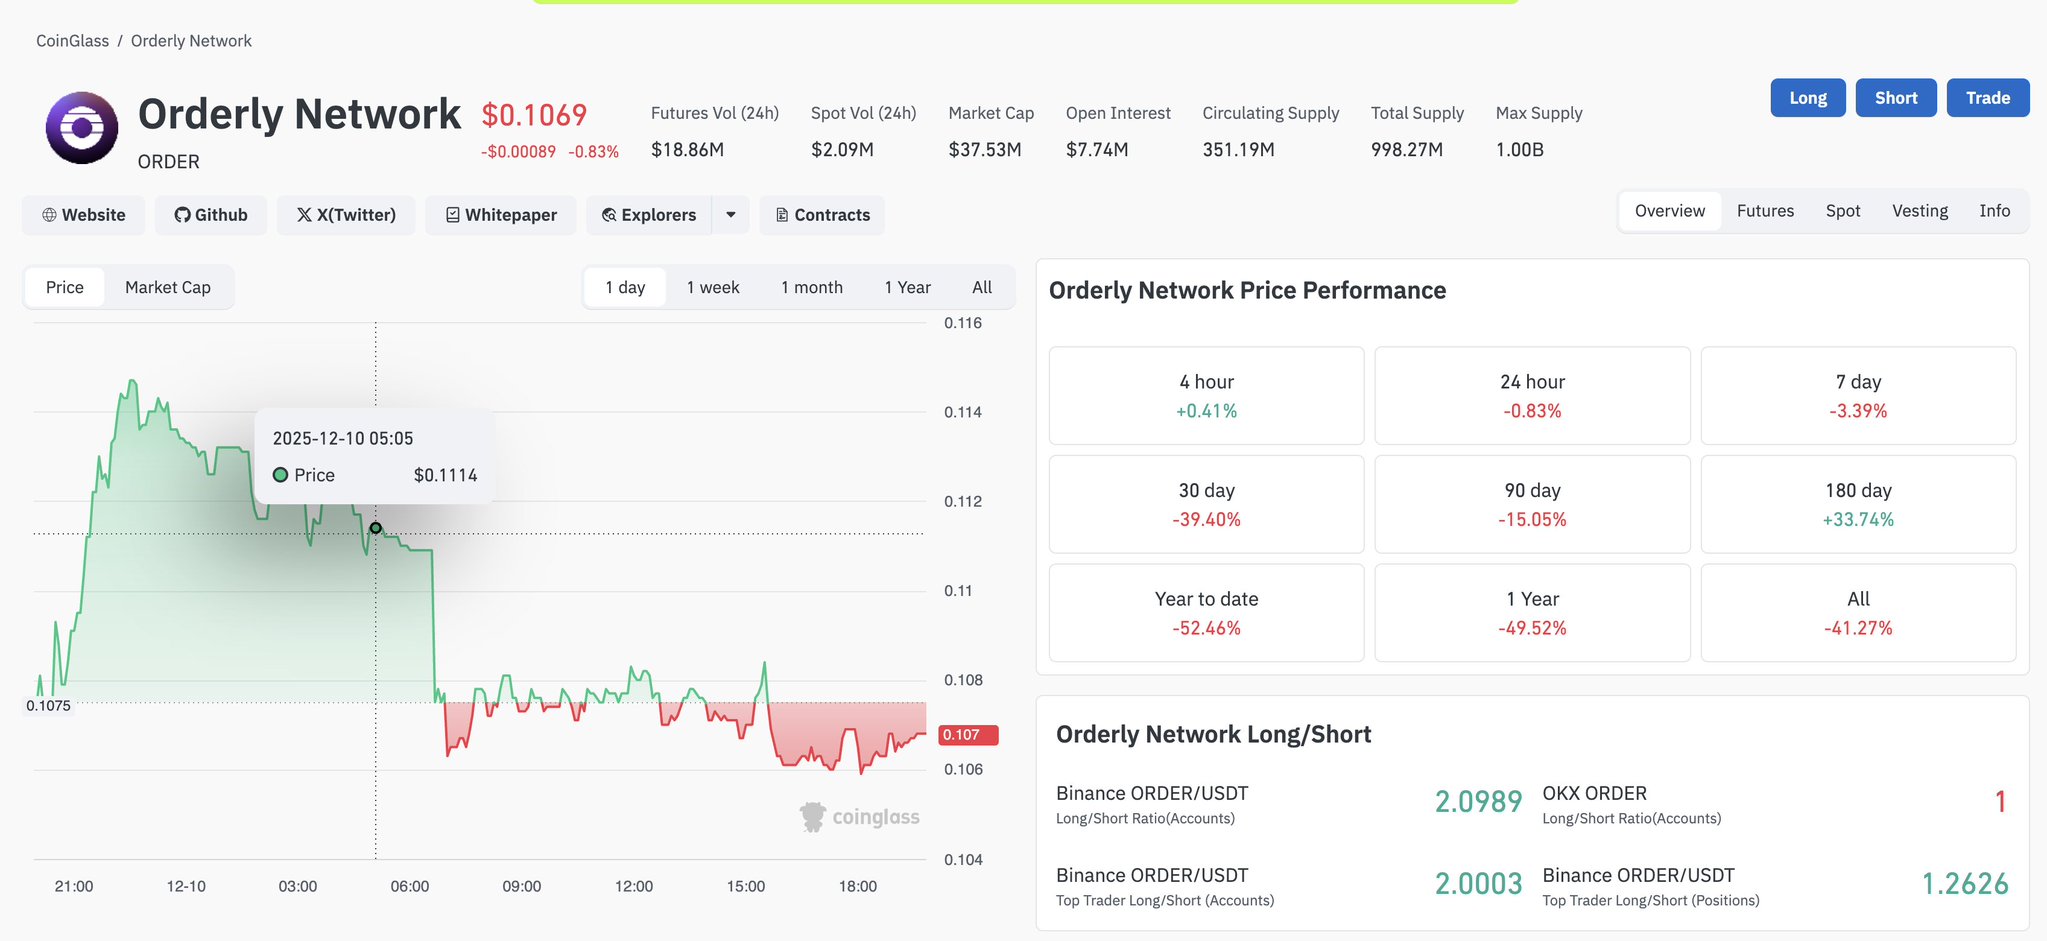Click the Explorers search icon
Screen dimensions: 2047x941
pos(609,215)
